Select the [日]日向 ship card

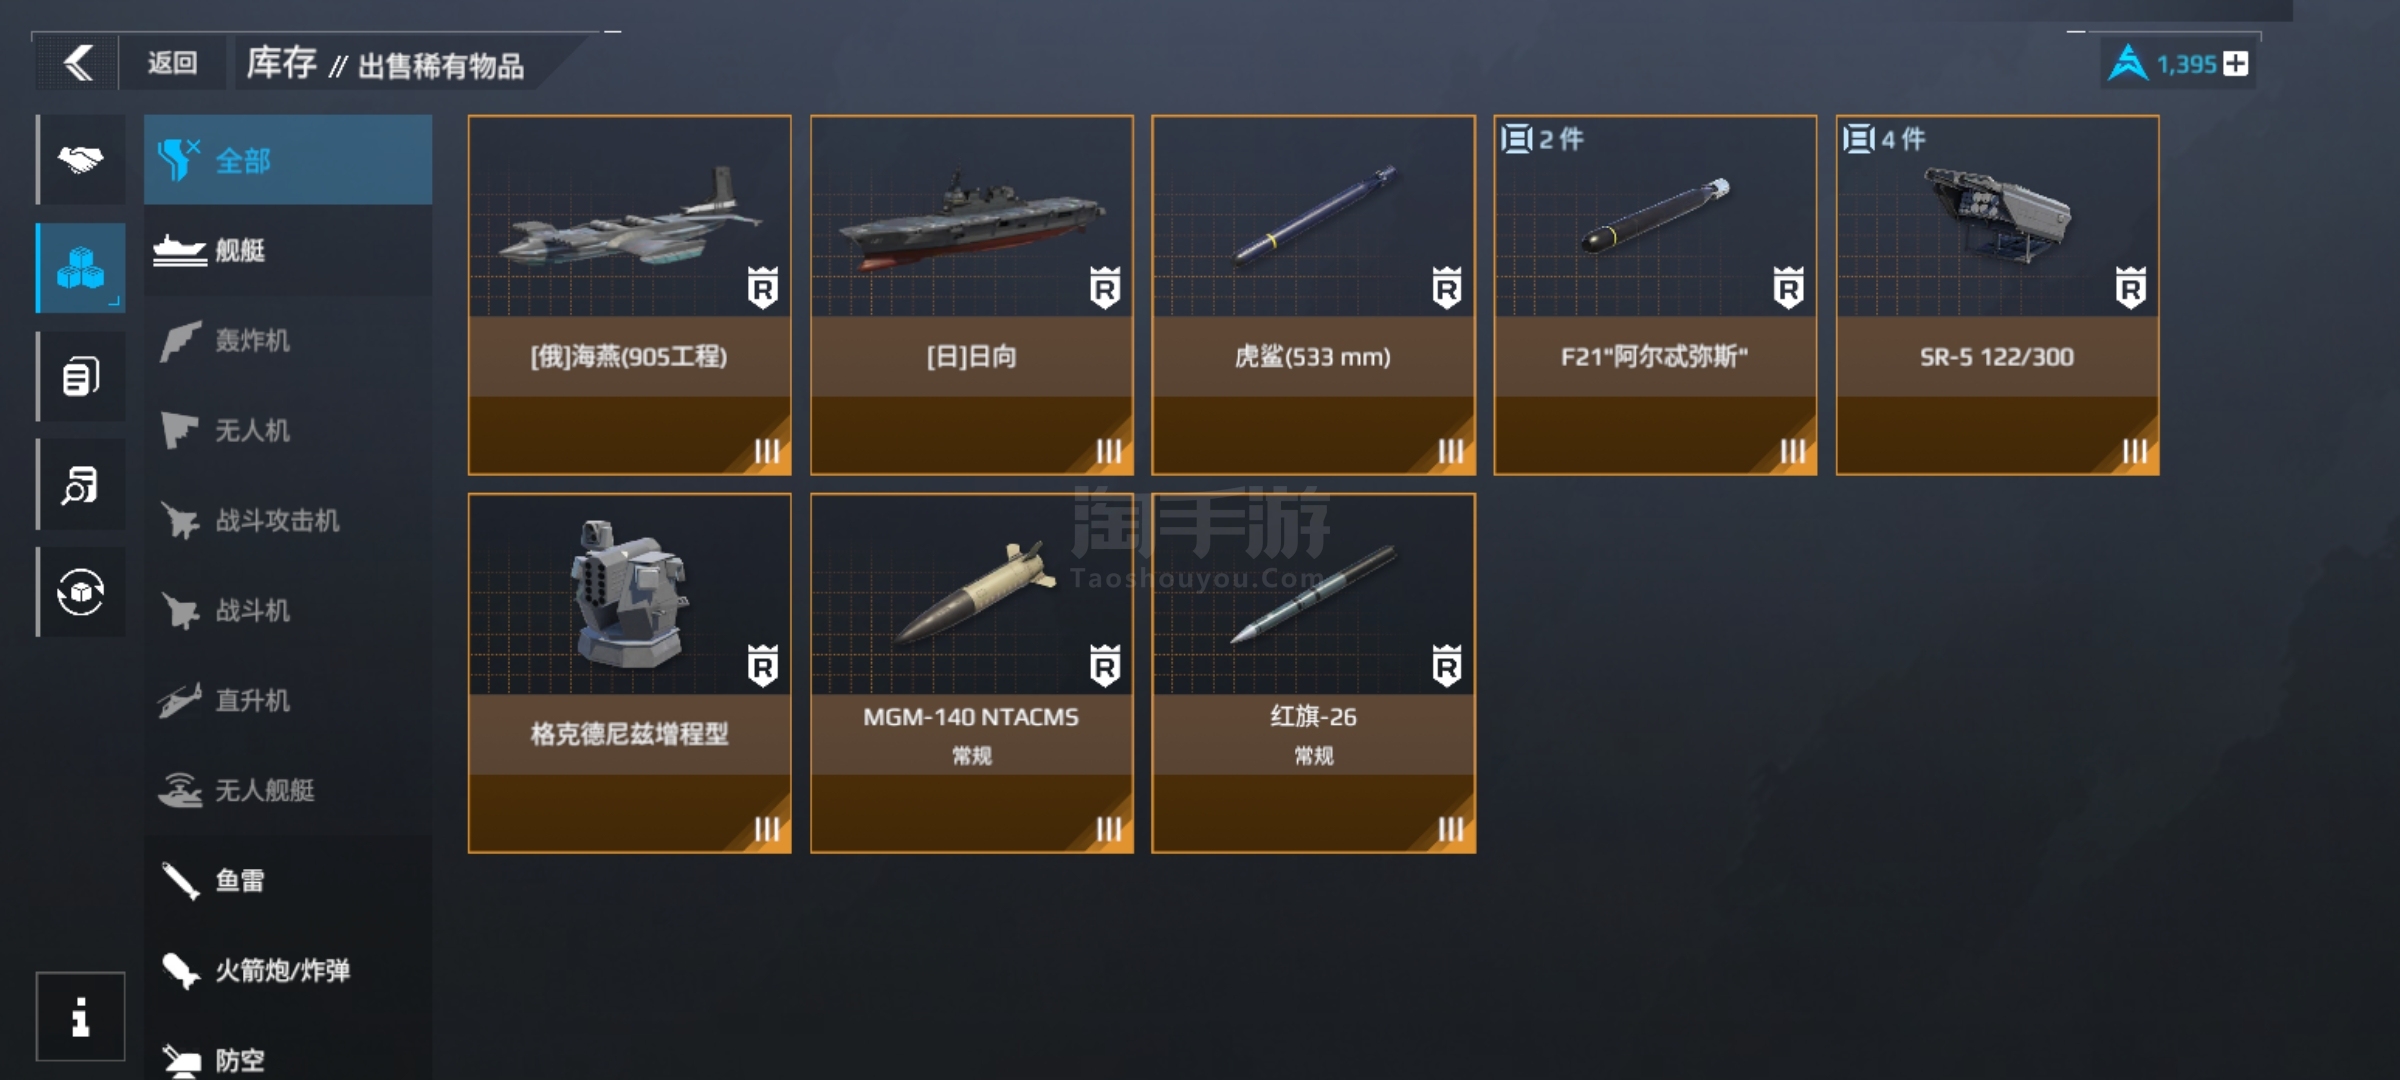(972, 295)
